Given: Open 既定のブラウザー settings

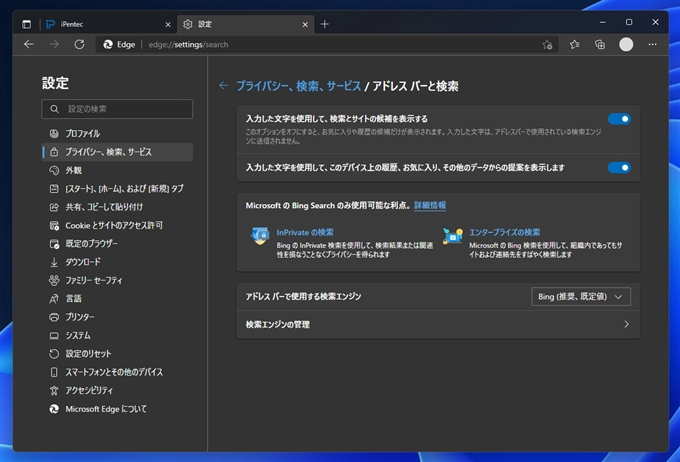Looking at the screenshot, I should pos(117,244).
